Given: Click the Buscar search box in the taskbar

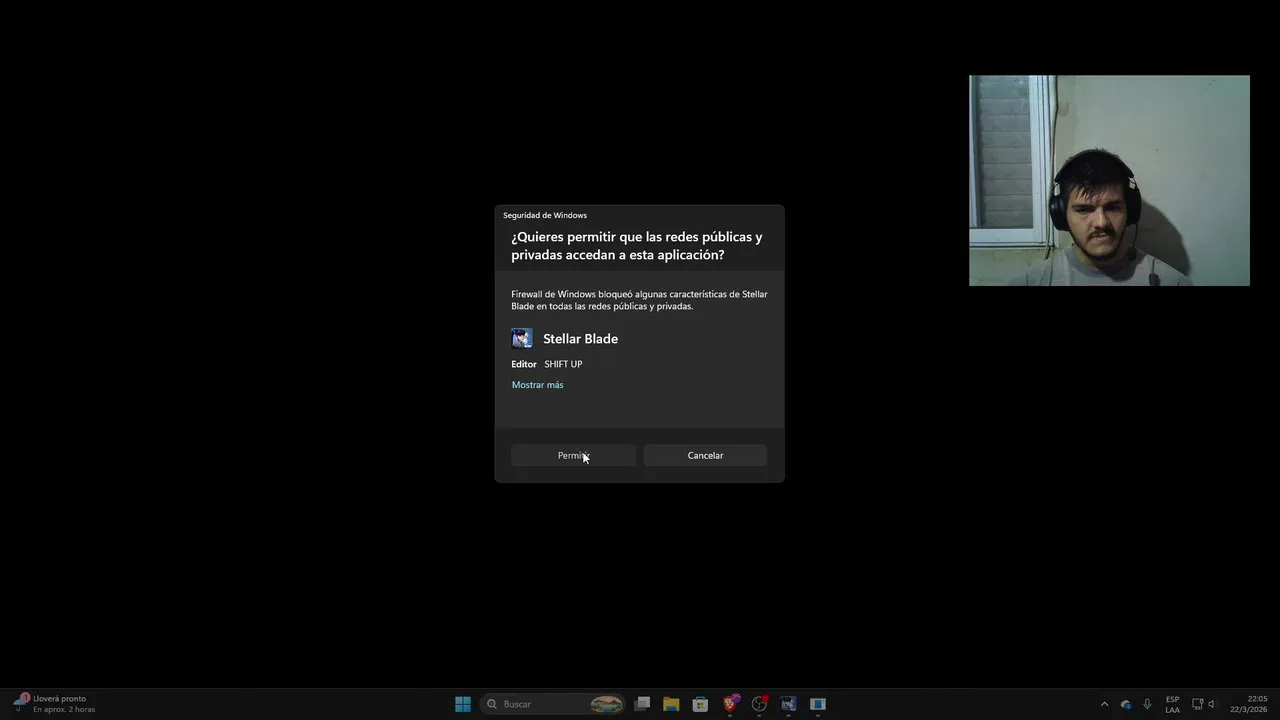Looking at the screenshot, I should (553, 704).
